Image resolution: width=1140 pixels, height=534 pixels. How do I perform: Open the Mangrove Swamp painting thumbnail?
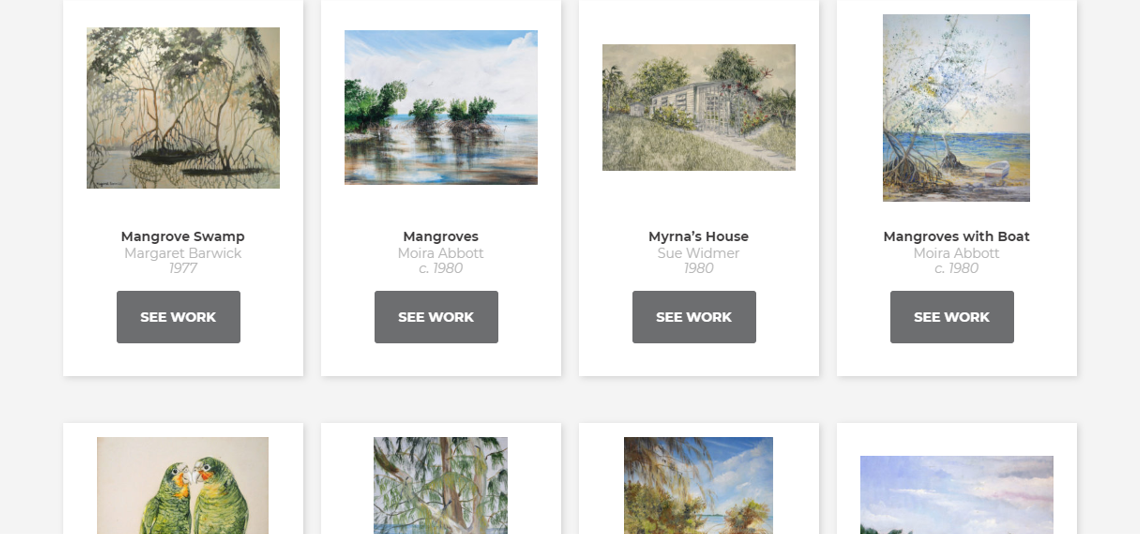[183, 108]
